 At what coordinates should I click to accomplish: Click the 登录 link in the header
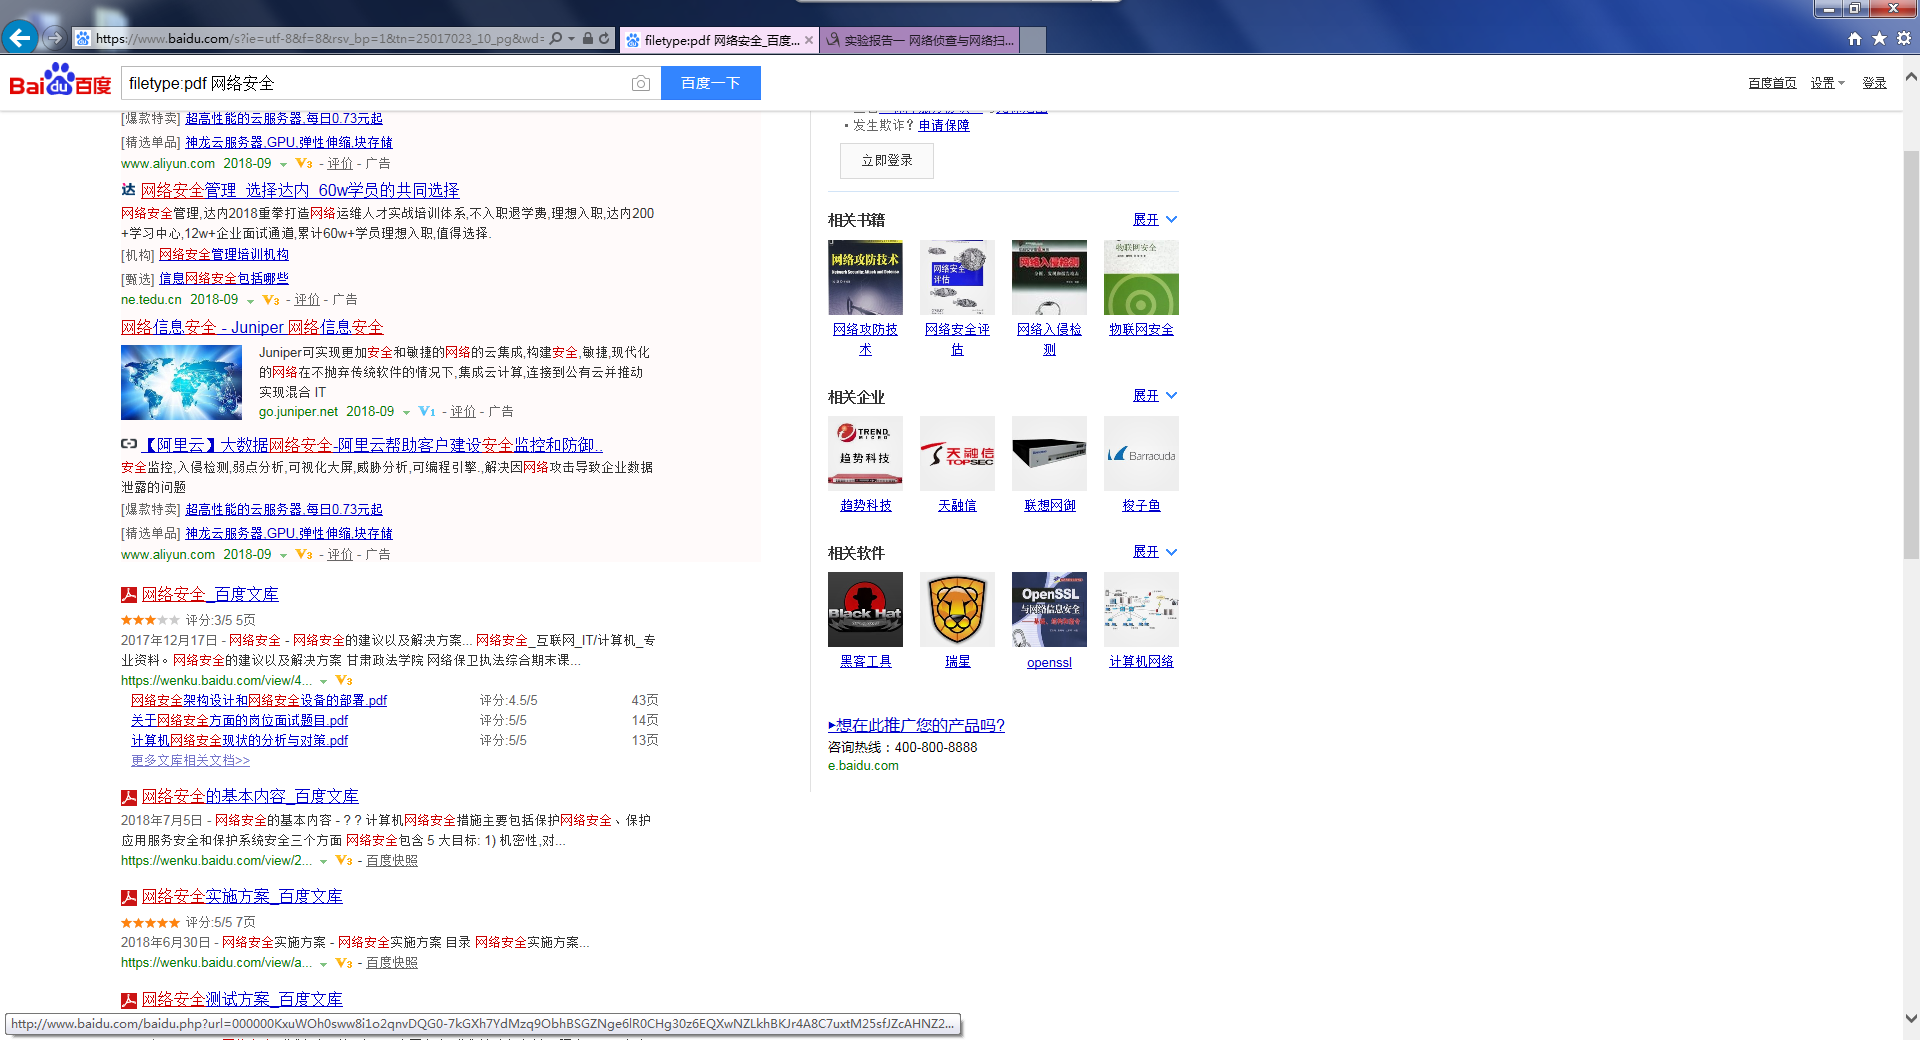[1874, 83]
